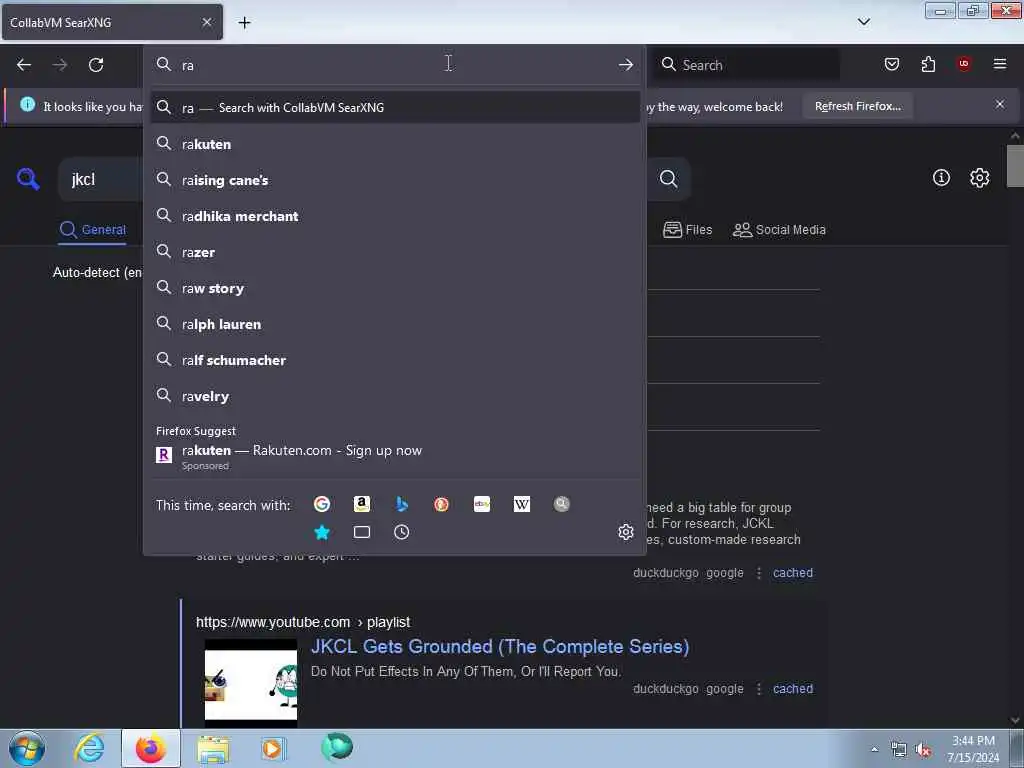1024x768 pixels.
Task: Search this time with Google icon
Action: pyautogui.click(x=322, y=504)
